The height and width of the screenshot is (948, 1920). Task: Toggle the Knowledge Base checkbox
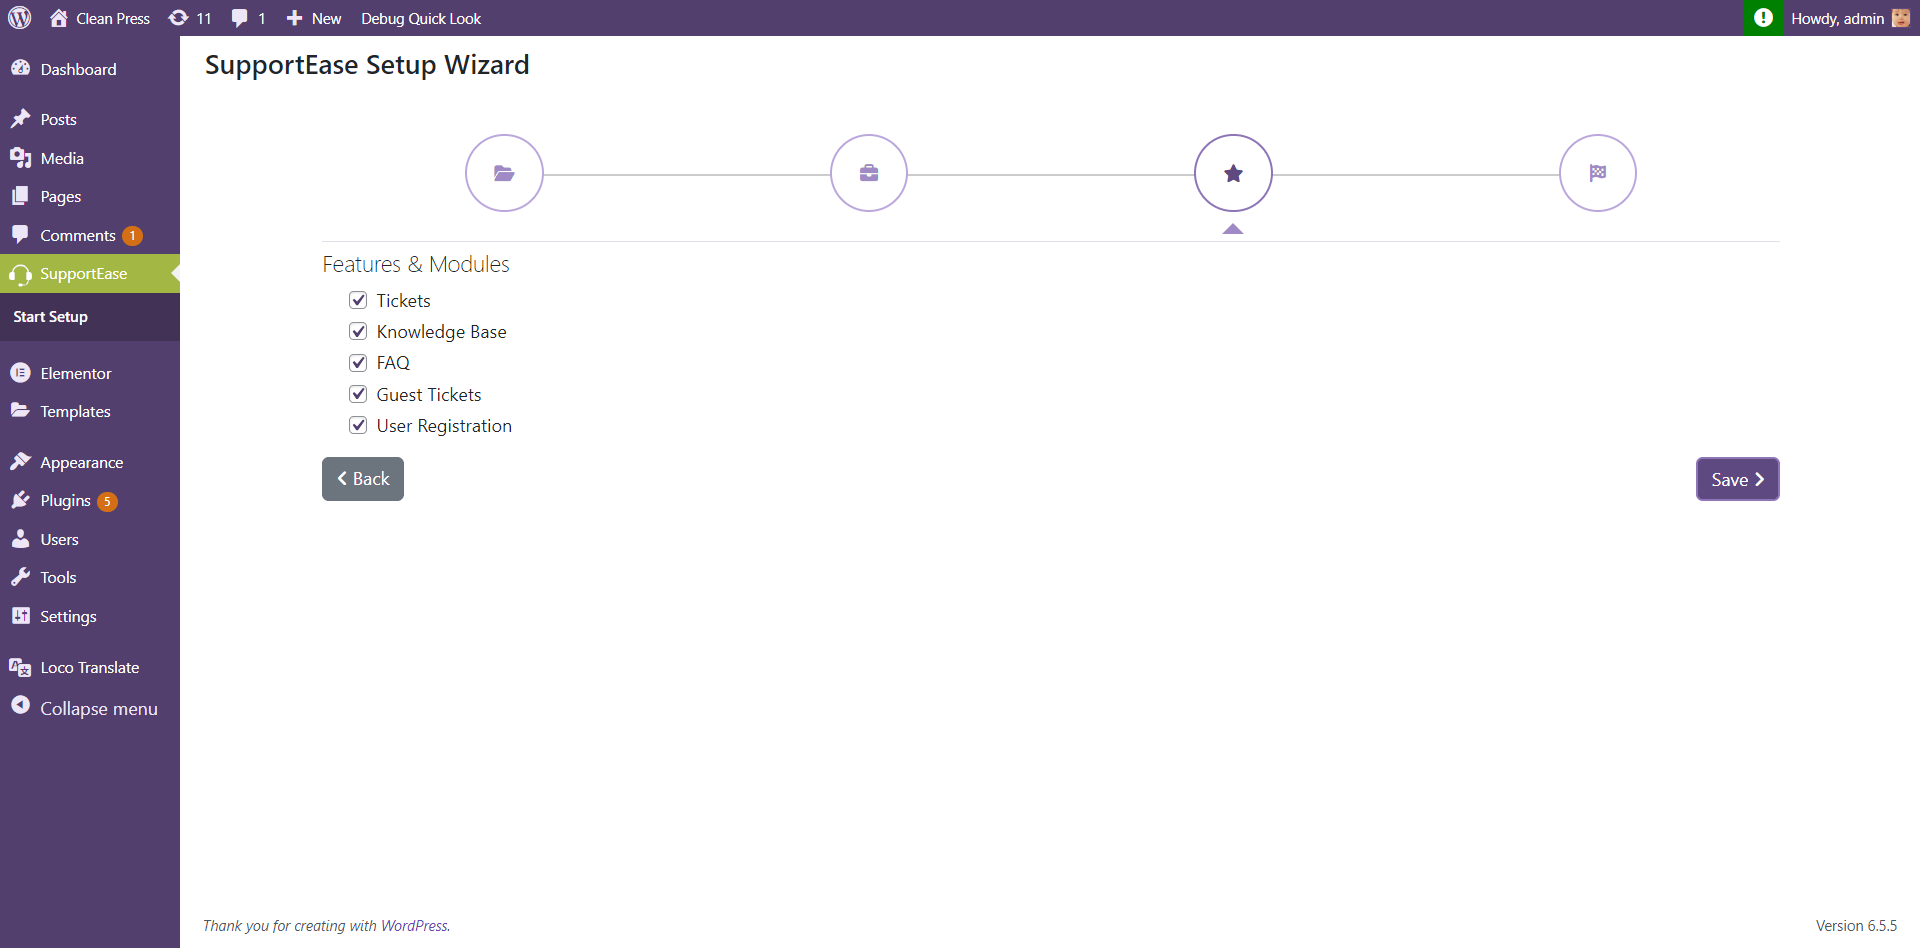click(358, 331)
